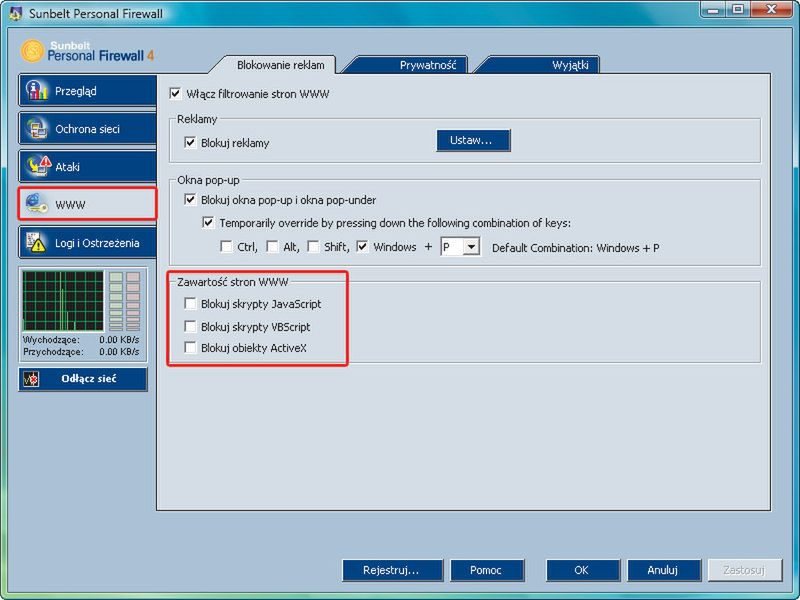Viewport: 800px width, 600px height.
Task: Enable Blokuj obiekty ActiveX
Action: pos(190,348)
